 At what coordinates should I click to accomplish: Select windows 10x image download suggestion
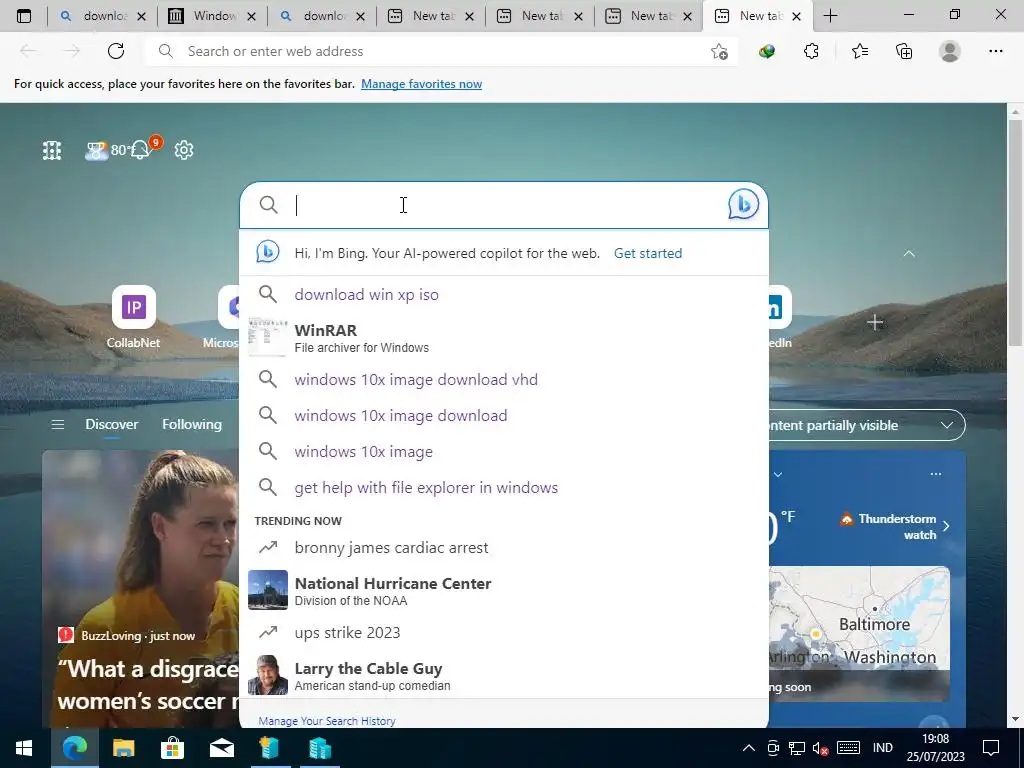coord(504,415)
